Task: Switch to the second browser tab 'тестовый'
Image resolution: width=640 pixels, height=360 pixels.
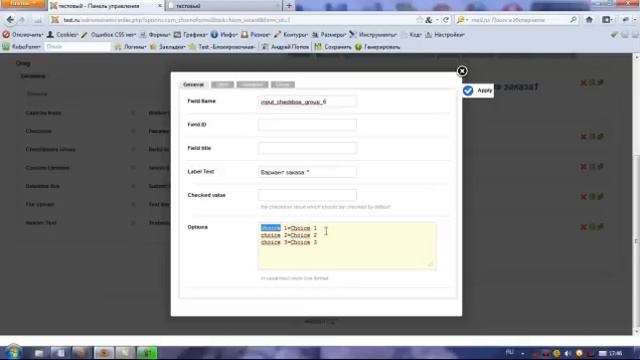Action: tap(224, 6)
